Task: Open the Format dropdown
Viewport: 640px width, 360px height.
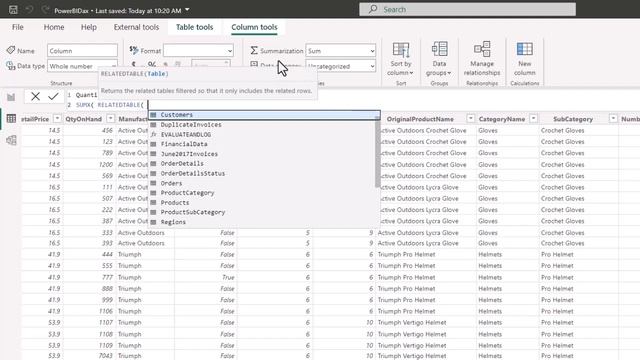Action: click(x=198, y=51)
